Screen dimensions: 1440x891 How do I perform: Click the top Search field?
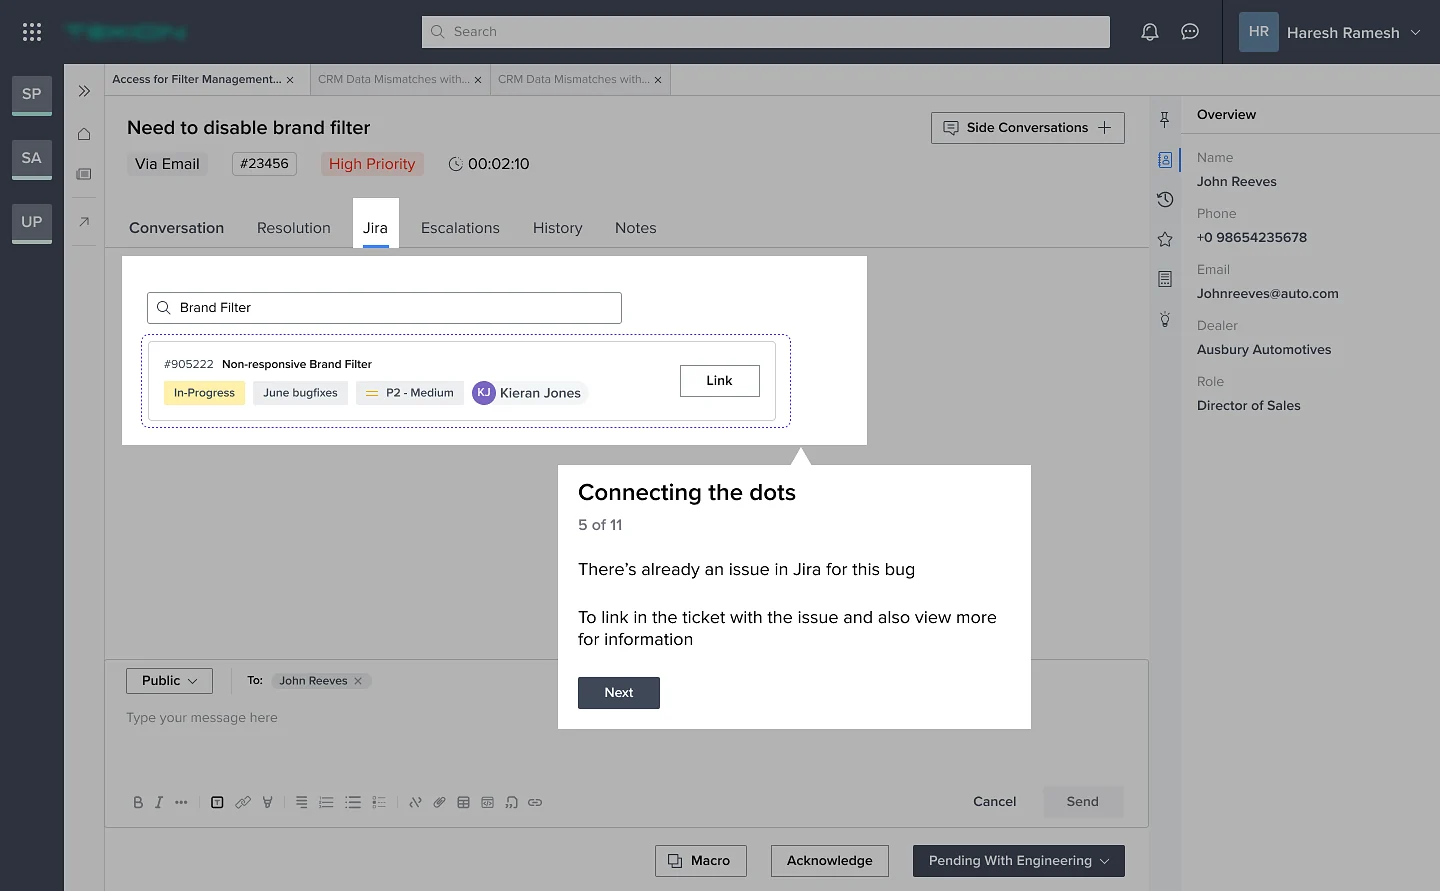coord(766,32)
